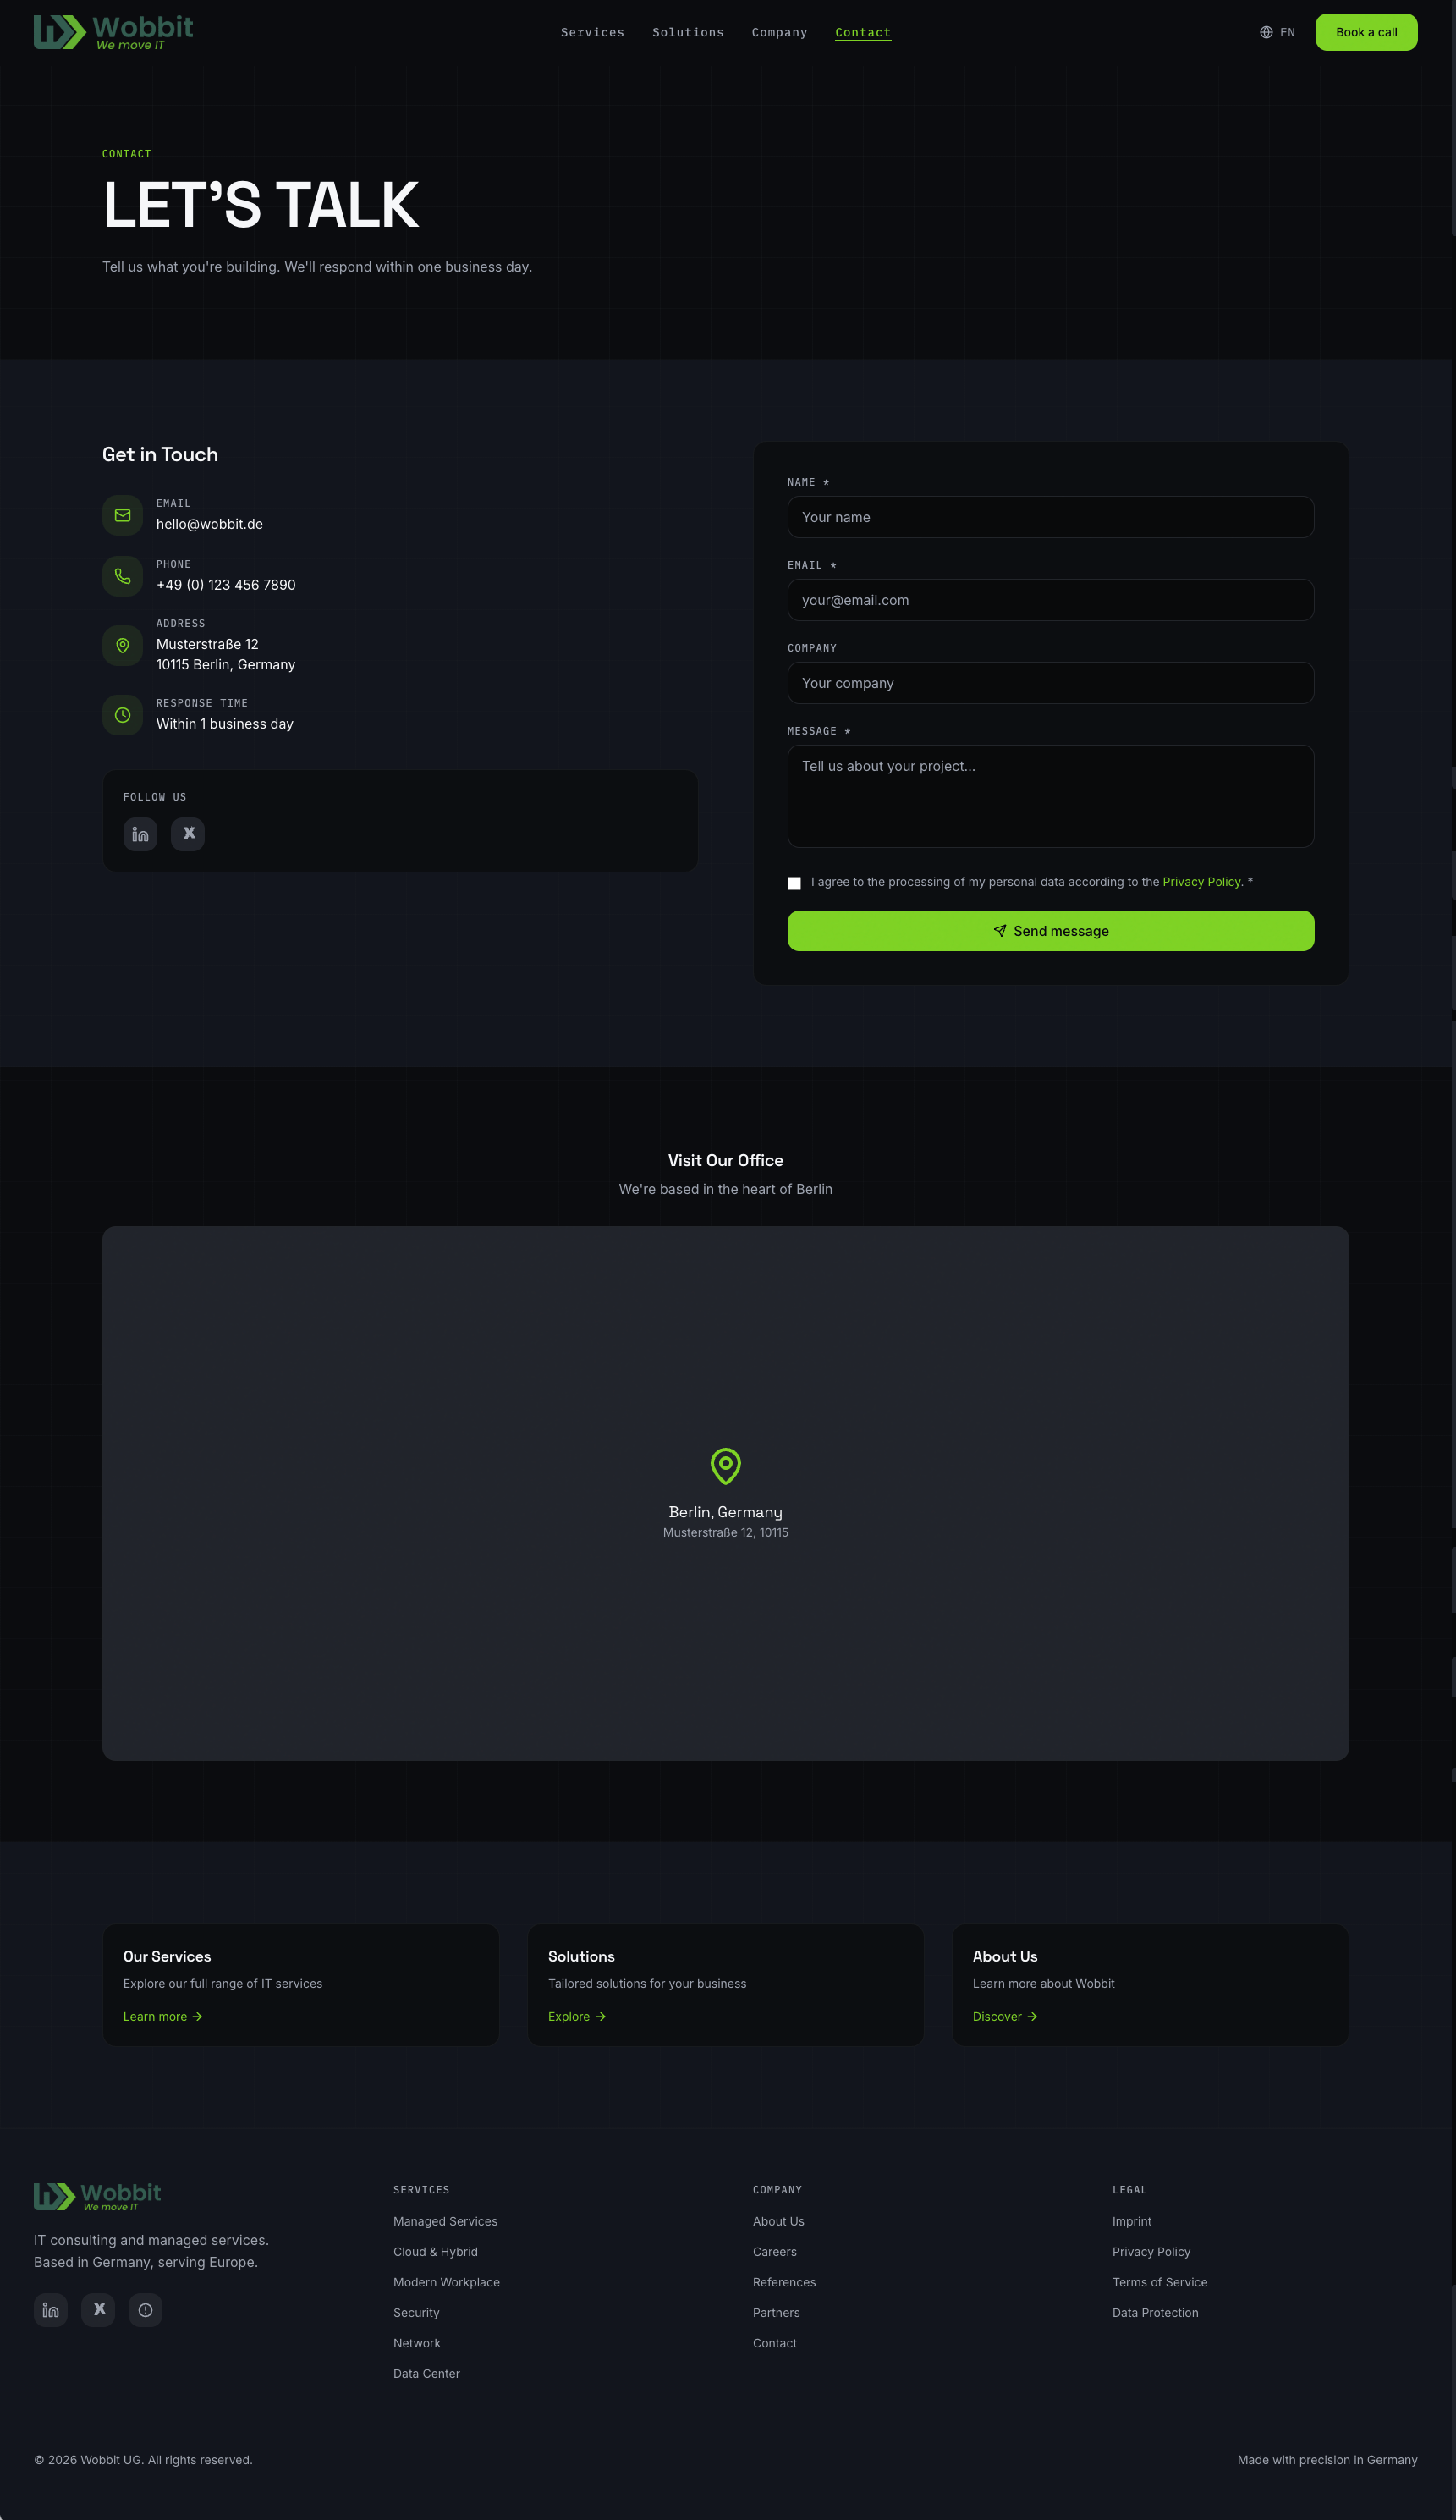Open the Services navigation menu
The height and width of the screenshot is (2520, 1456).
pos(592,32)
